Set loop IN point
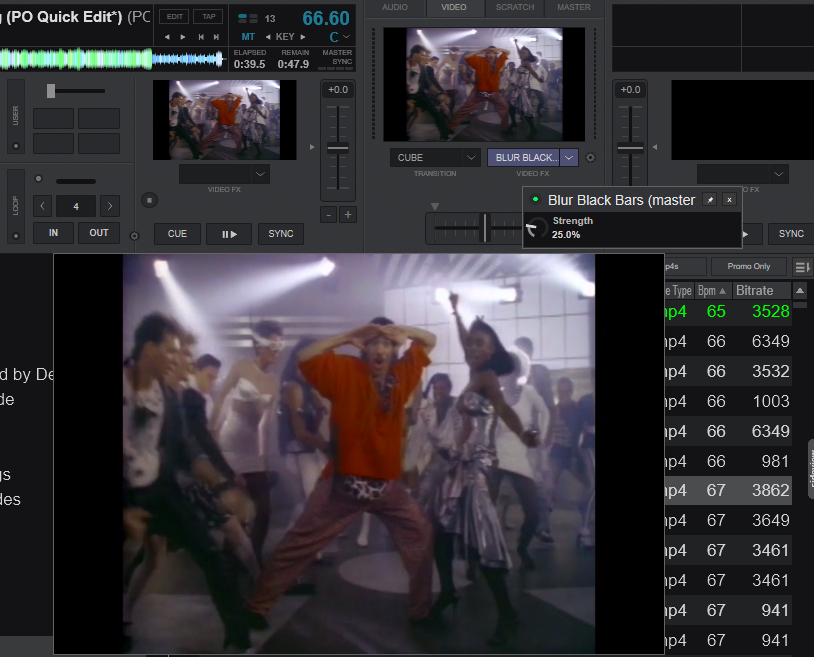The height and width of the screenshot is (657, 814). (x=53, y=232)
